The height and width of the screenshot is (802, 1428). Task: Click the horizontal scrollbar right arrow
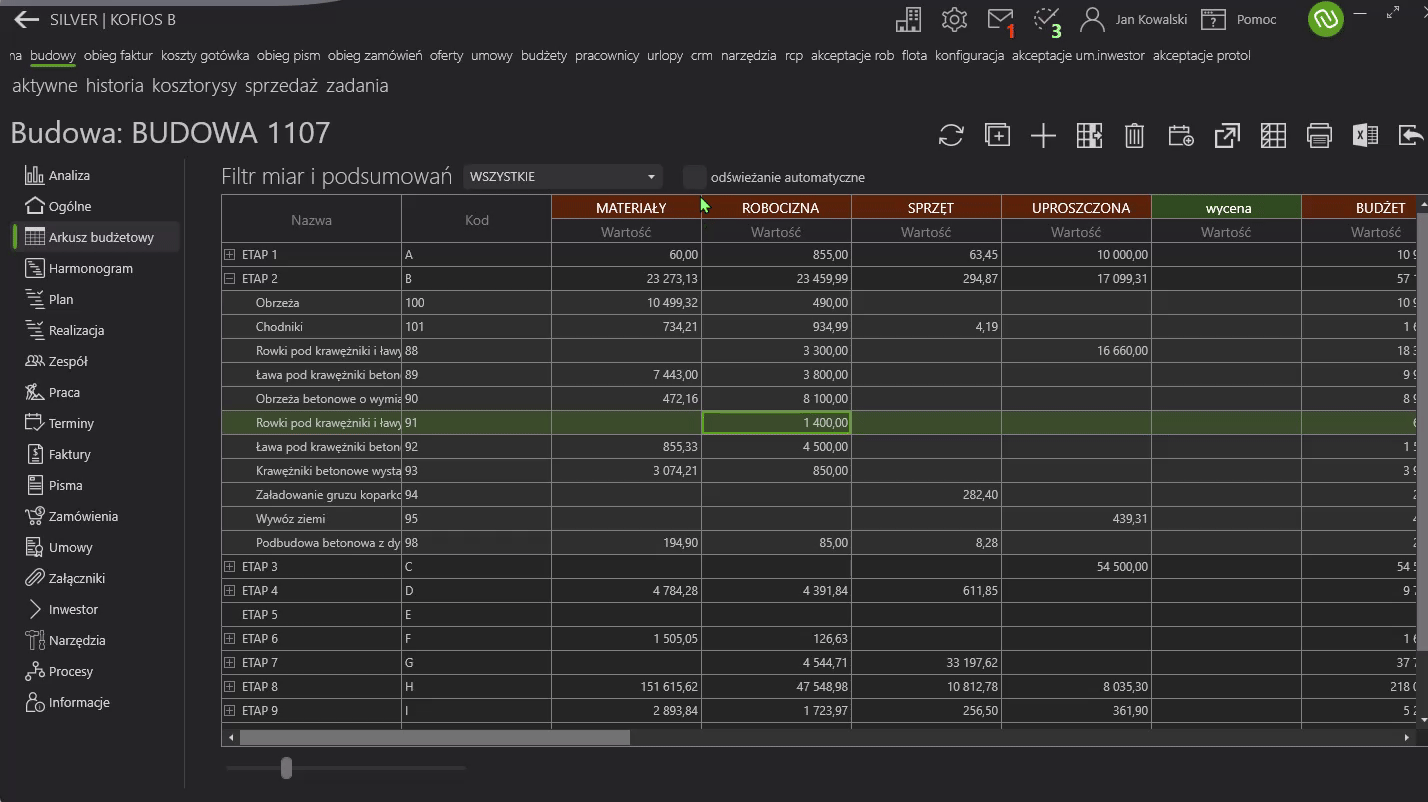tap(1408, 738)
